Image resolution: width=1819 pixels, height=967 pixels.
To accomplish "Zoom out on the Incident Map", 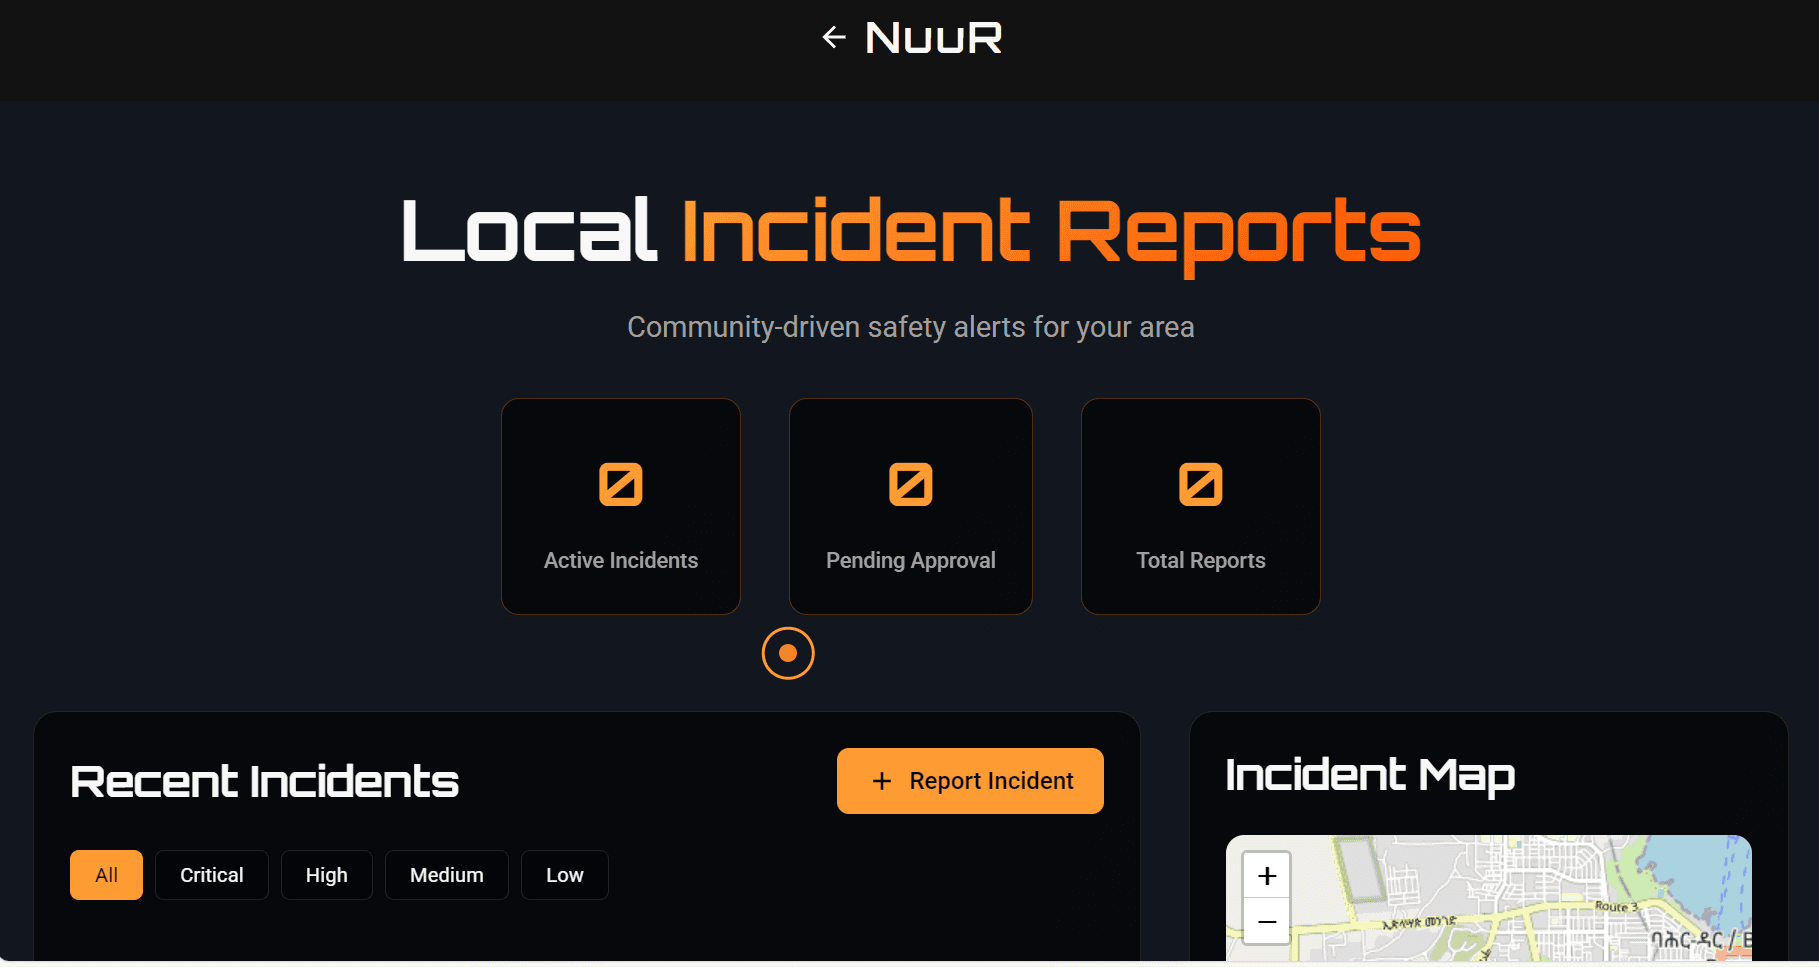I will 1265,921.
